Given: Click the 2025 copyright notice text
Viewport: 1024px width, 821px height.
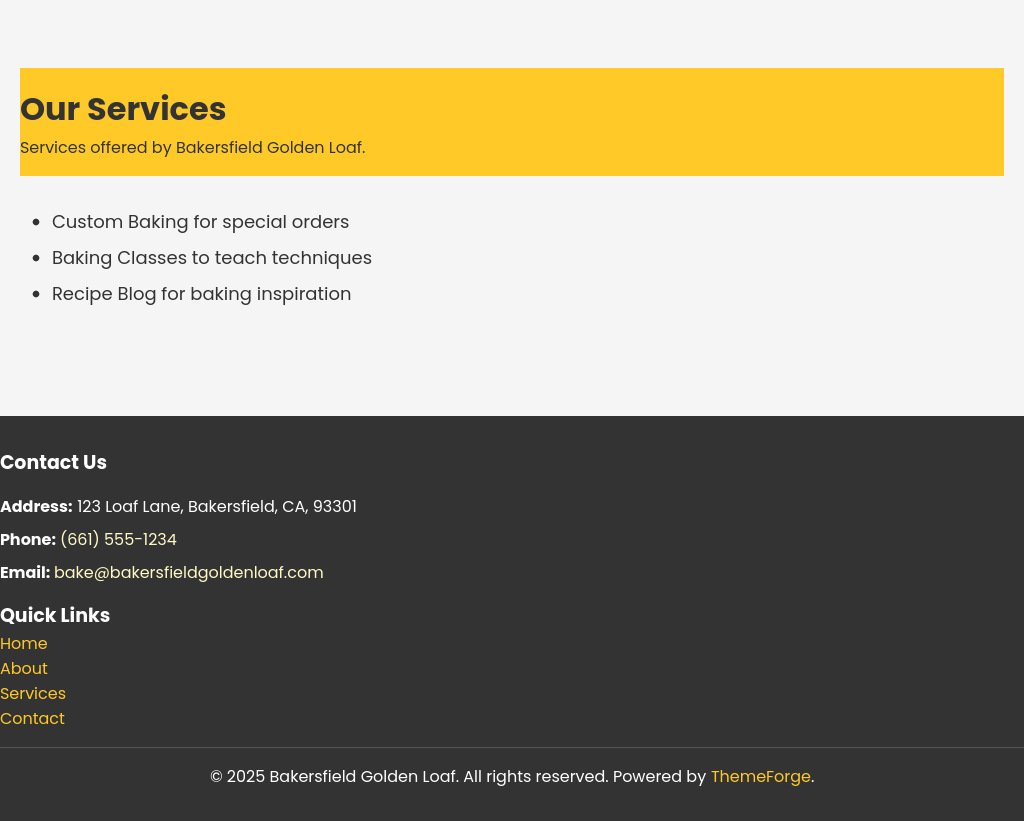Looking at the screenshot, I should 408,777.
